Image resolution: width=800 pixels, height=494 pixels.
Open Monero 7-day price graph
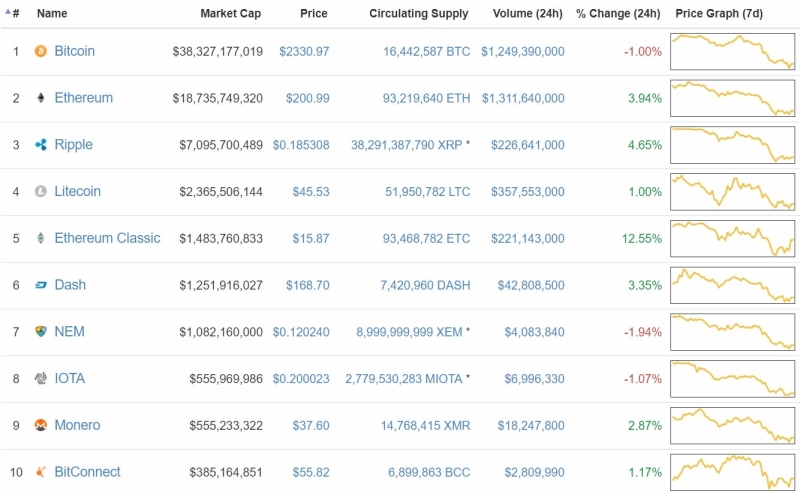click(x=733, y=426)
